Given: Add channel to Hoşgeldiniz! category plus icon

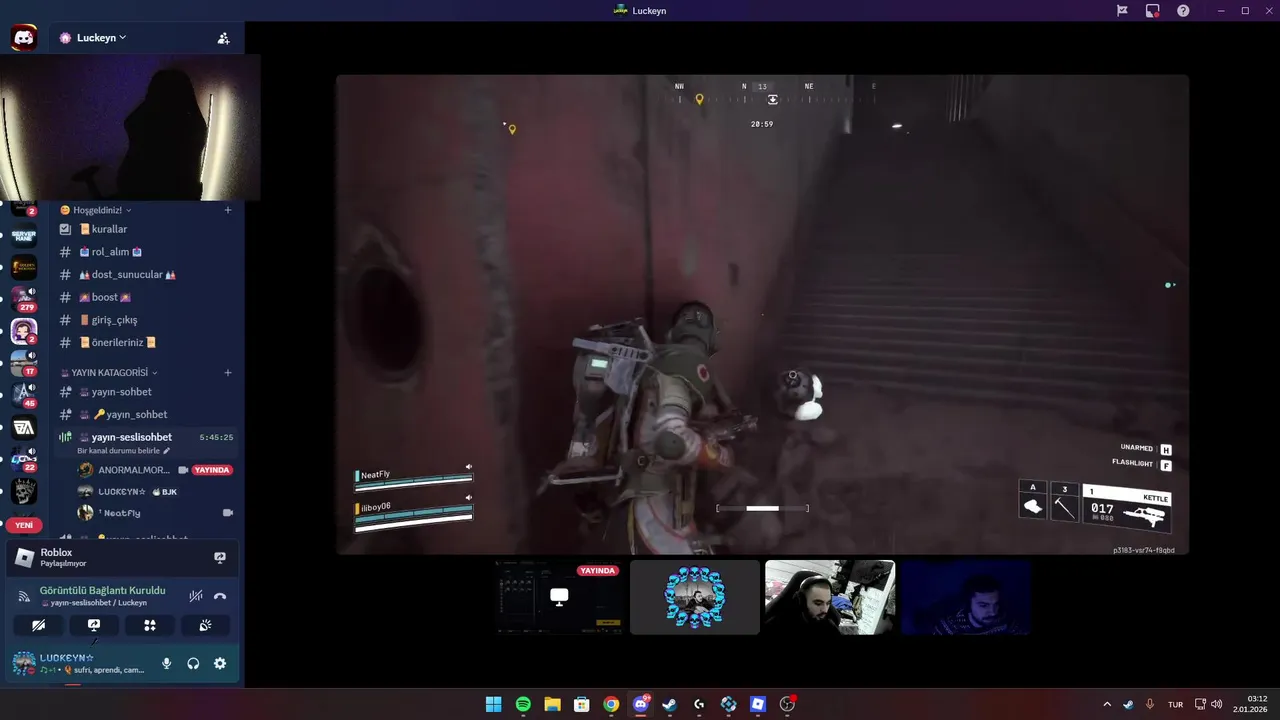Looking at the screenshot, I should (x=228, y=210).
